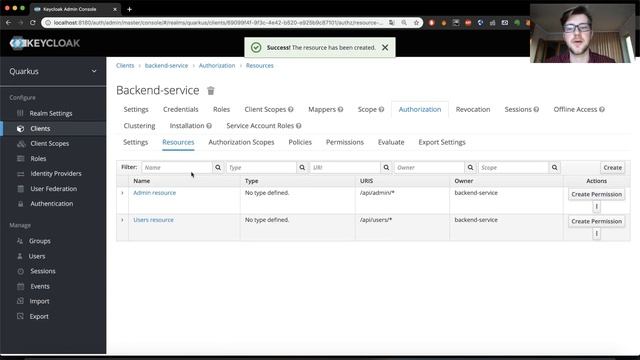Bookmark this page with the star
Viewport: 640px width, 360px height.
[416, 23]
